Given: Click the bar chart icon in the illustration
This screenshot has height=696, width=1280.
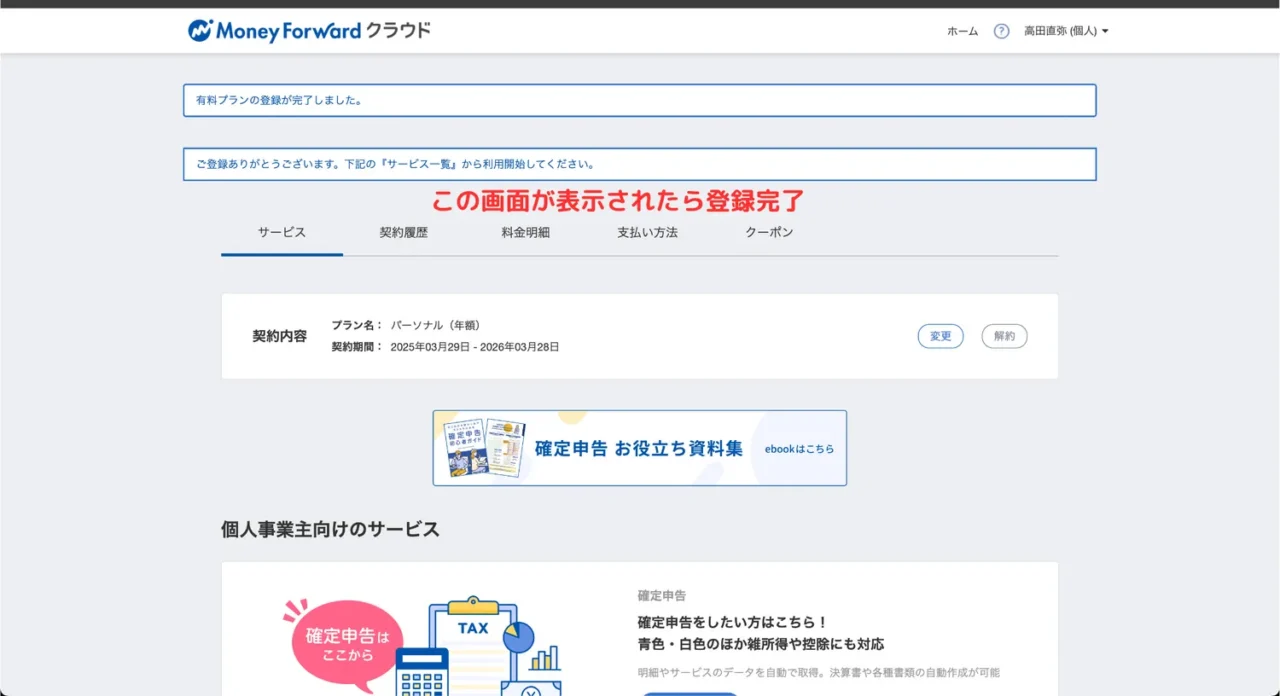Looking at the screenshot, I should (x=545, y=658).
